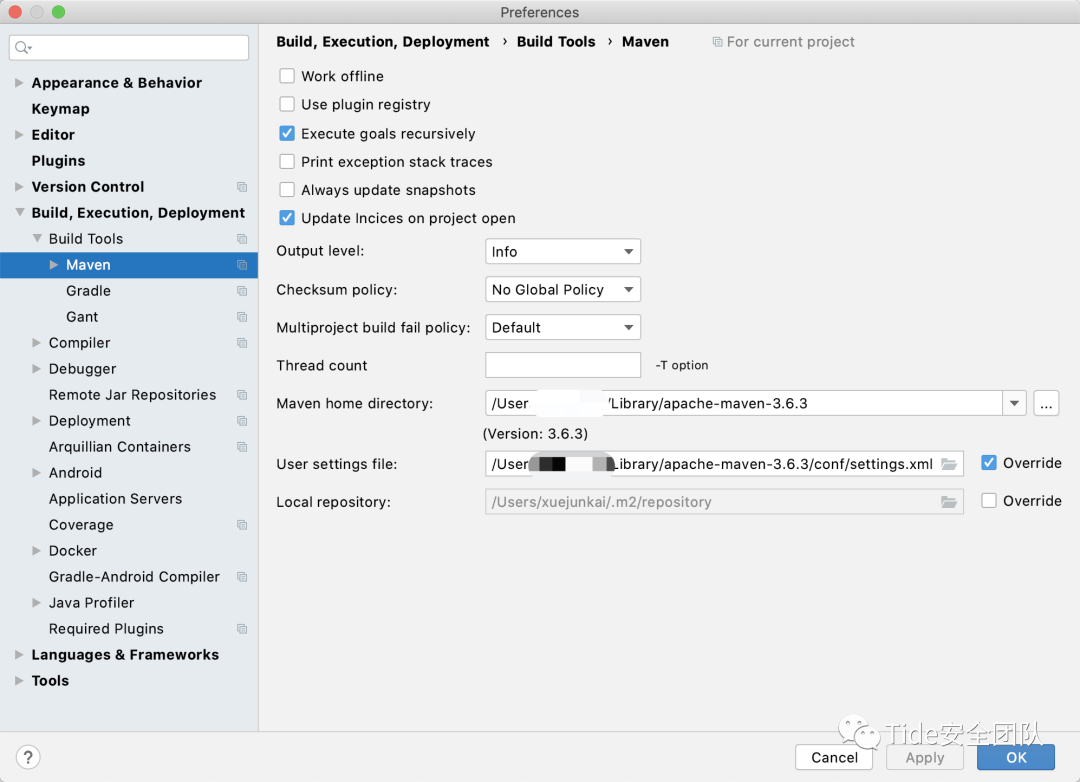This screenshot has height=782, width=1080.
Task: Click project-level icon beside Required Plugins
Action: tap(242, 629)
